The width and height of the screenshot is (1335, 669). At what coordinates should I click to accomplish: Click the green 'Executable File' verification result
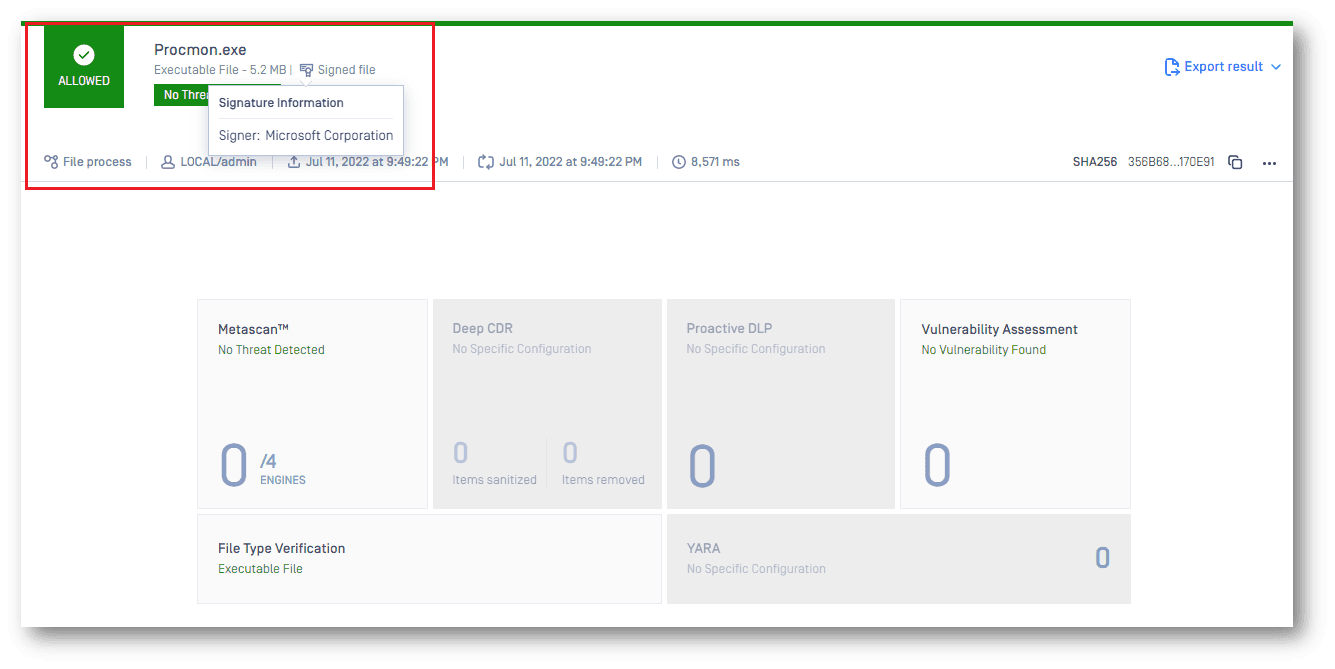[260, 569]
